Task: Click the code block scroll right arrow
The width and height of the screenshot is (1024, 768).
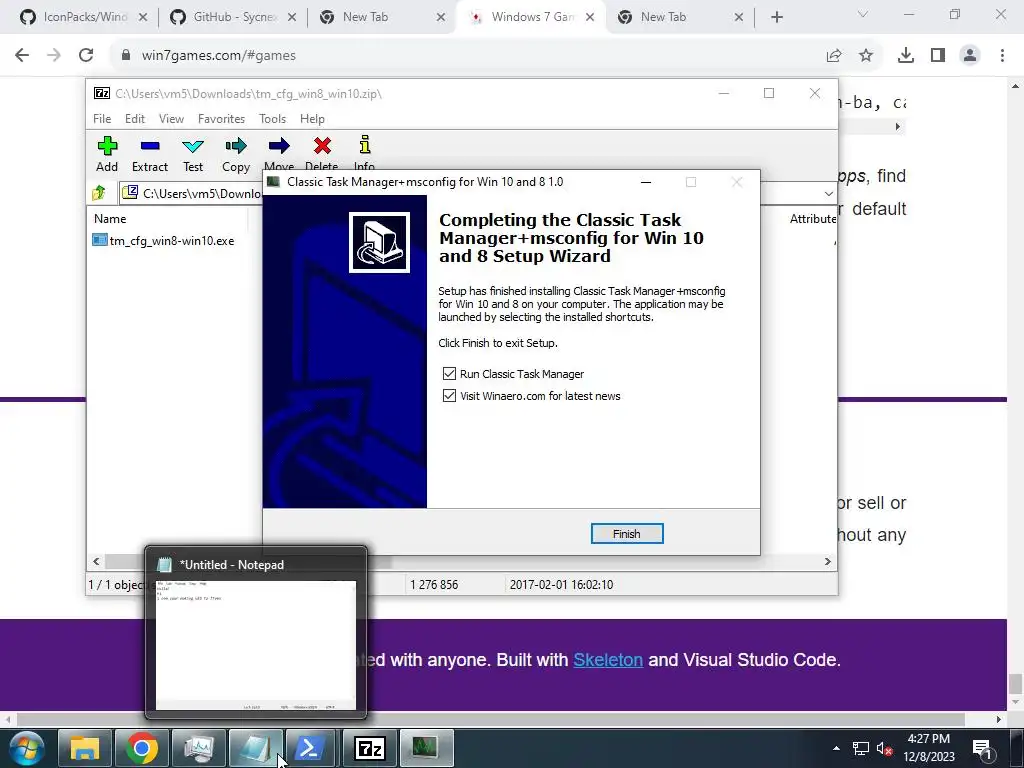Action: [x=898, y=126]
